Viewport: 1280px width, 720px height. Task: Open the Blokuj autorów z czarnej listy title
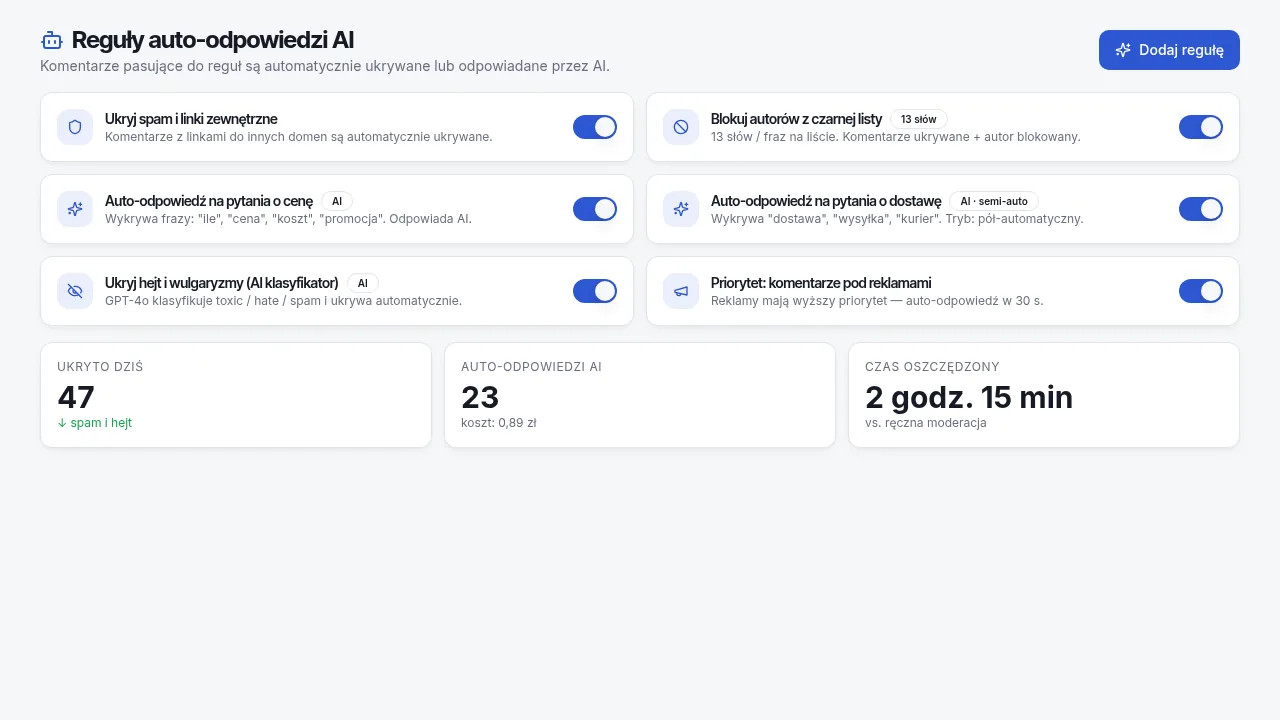(796, 119)
